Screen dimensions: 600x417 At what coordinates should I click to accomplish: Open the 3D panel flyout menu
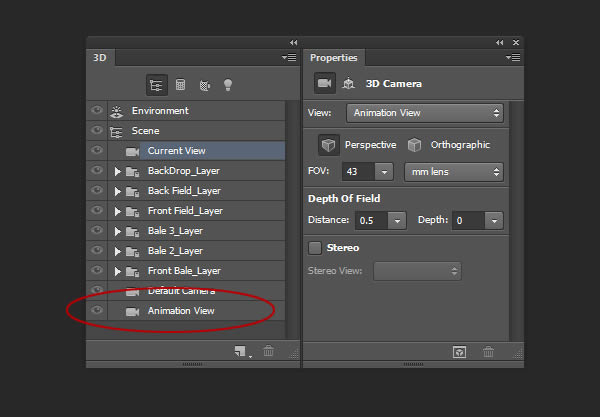(289, 57)
